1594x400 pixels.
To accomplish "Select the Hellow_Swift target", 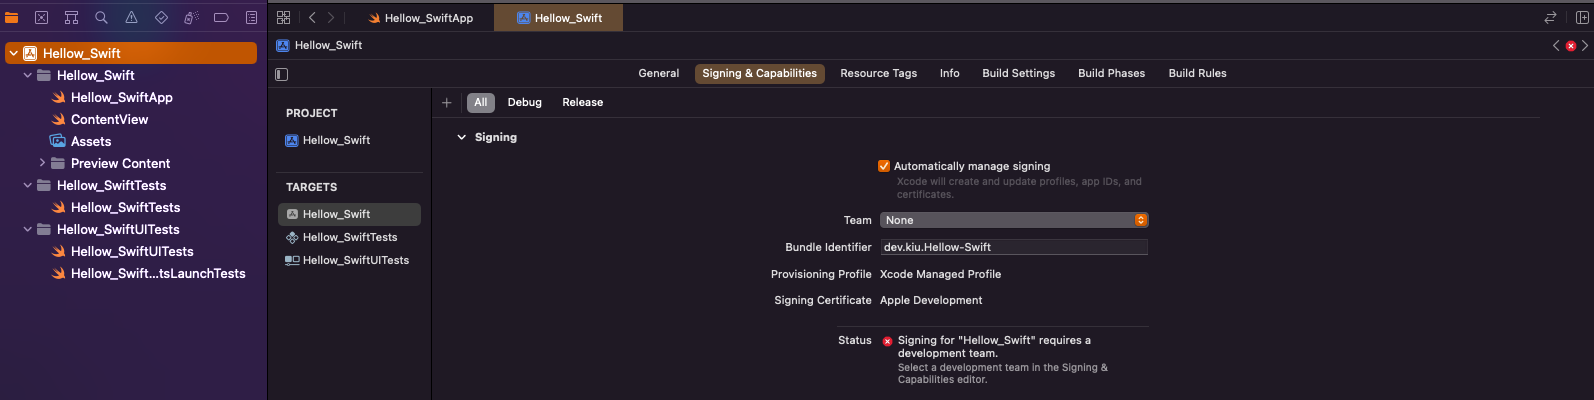I will tap(349, 214).
